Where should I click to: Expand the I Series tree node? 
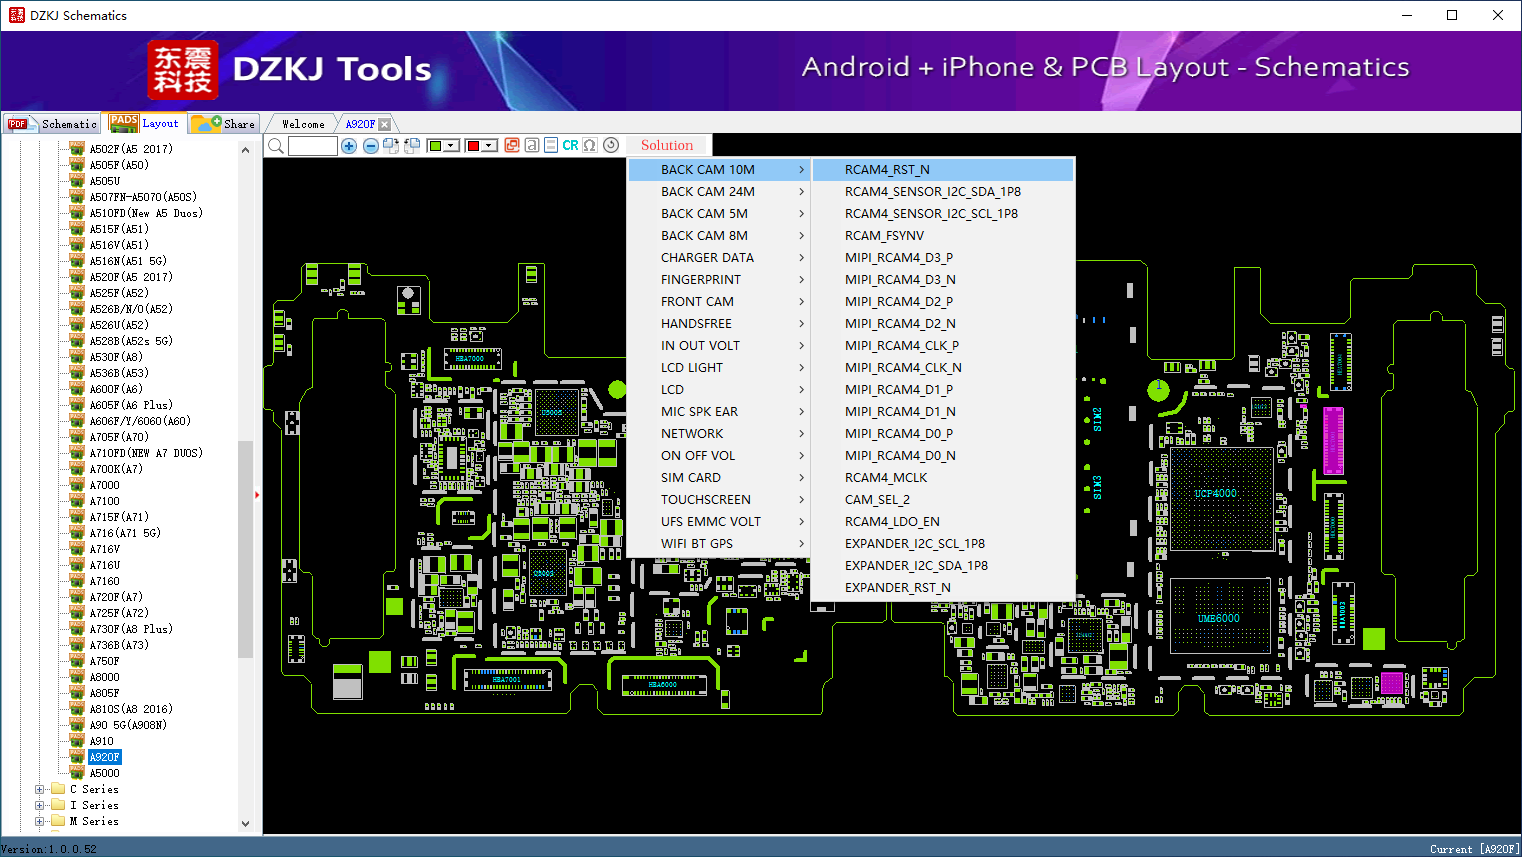(40, 805)
